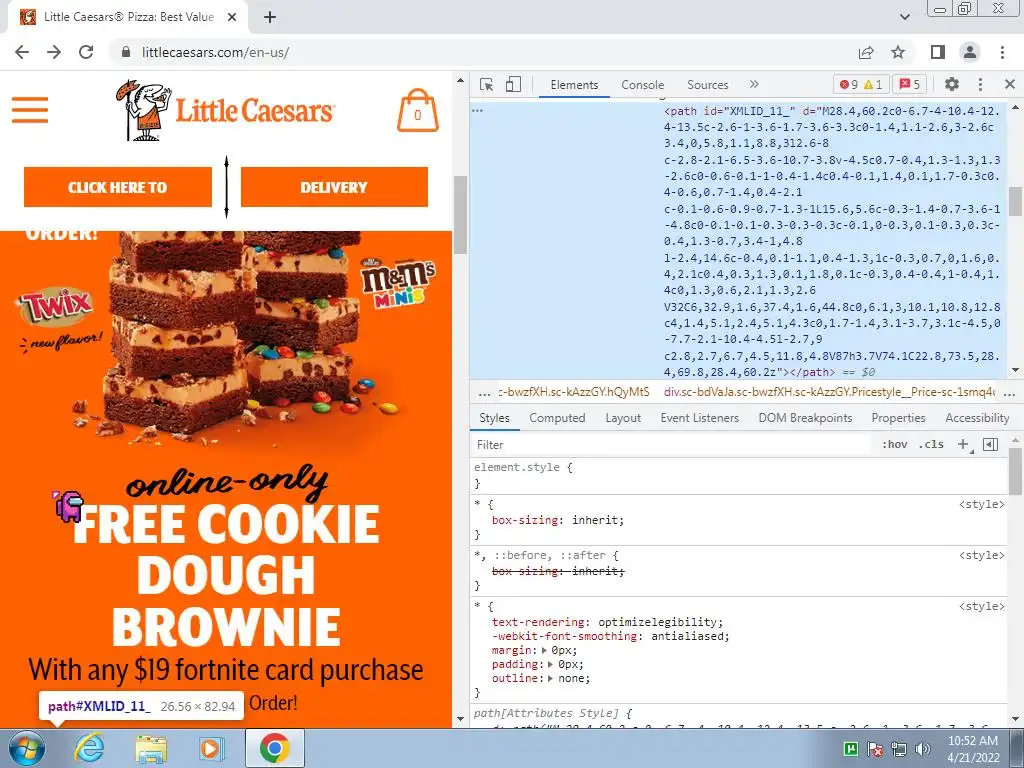Open the shopping bag cart icon
The image size is (1024, 768).
pyautogui.click(x=417, y=111)
